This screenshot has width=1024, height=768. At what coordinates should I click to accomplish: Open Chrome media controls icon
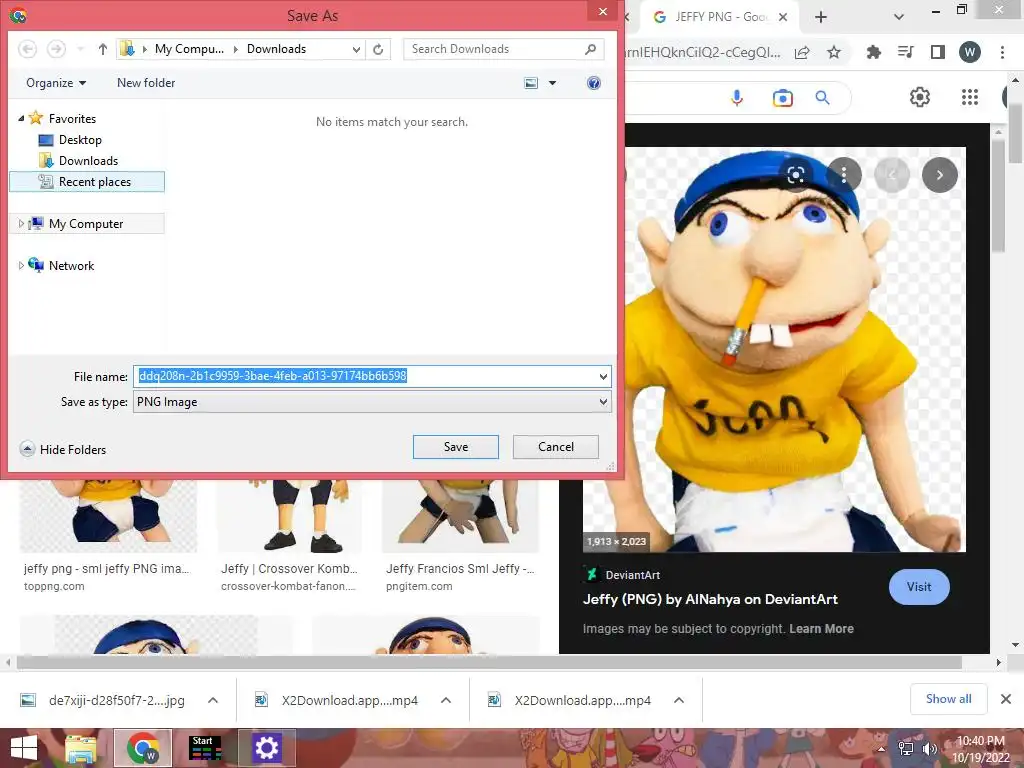point(906,52)
